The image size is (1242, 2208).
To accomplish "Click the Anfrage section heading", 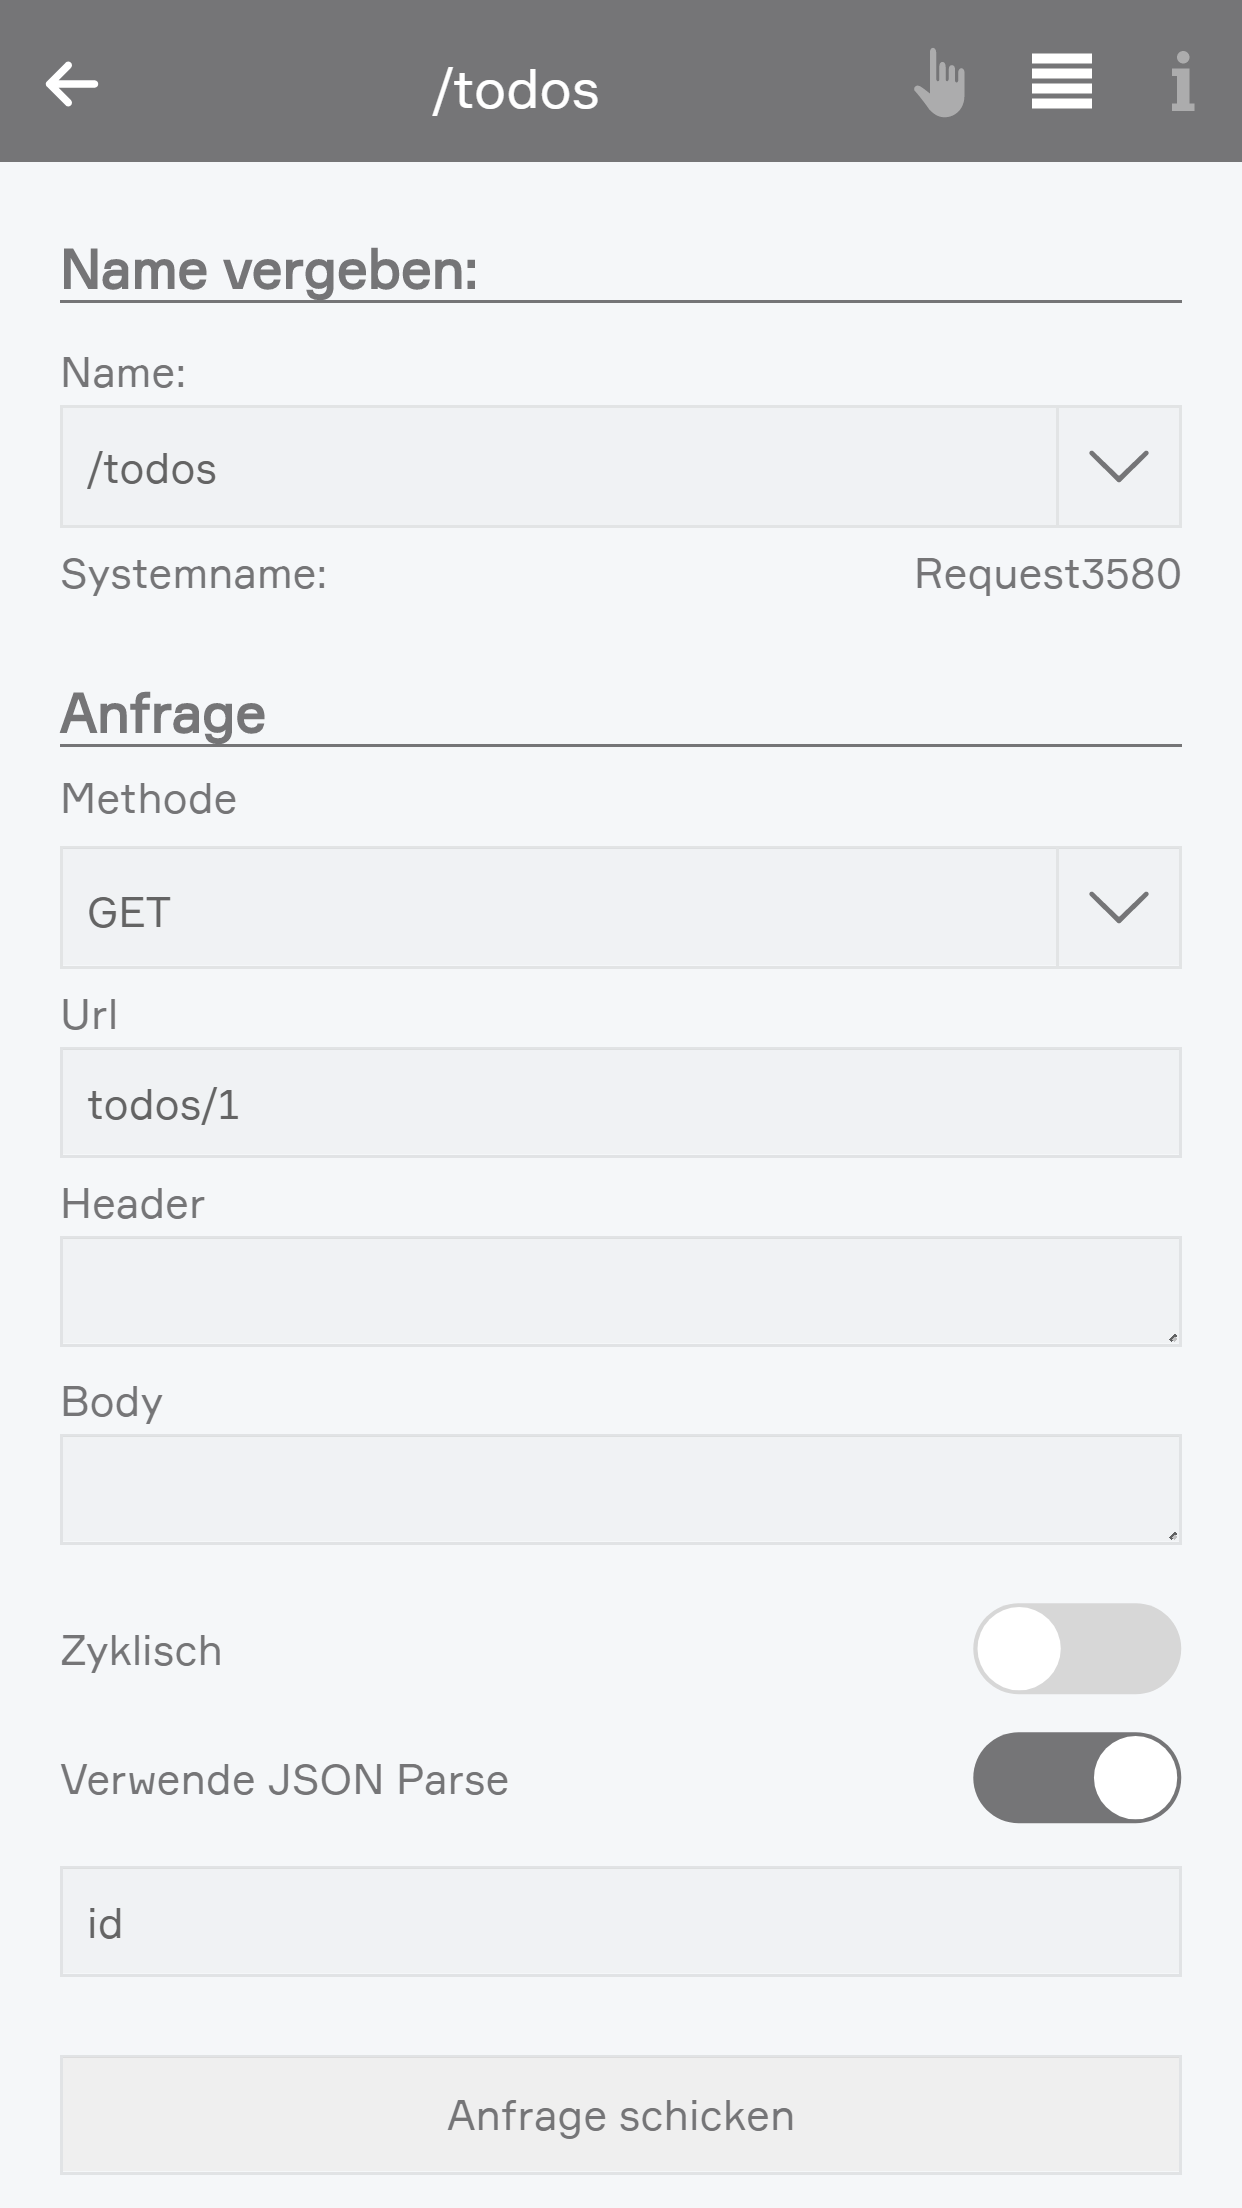I will (163, 714).
